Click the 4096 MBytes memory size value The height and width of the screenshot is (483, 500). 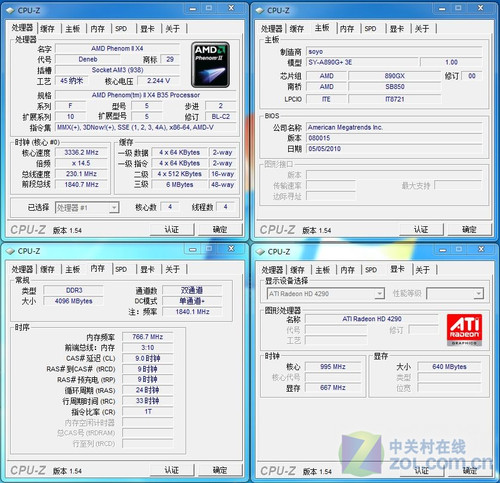click(x=74, y=301)
